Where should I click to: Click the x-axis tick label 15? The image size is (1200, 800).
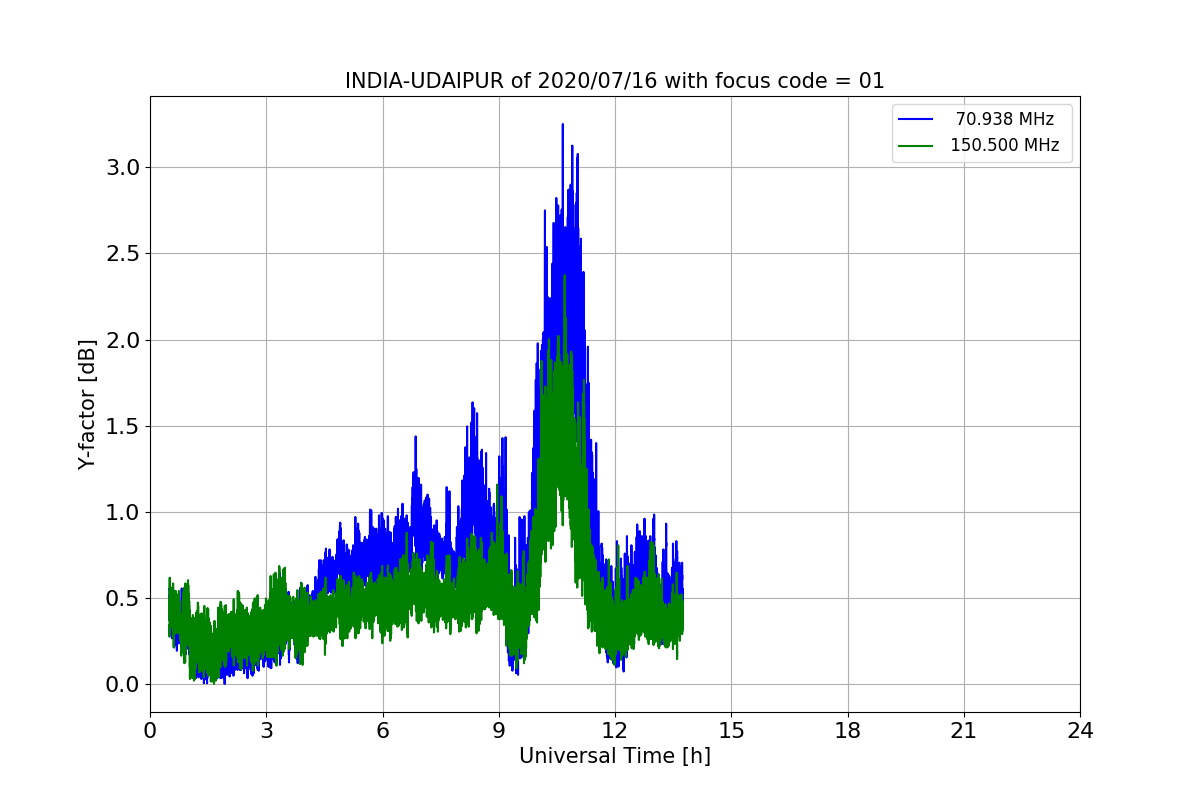click(x=731, y=731)
